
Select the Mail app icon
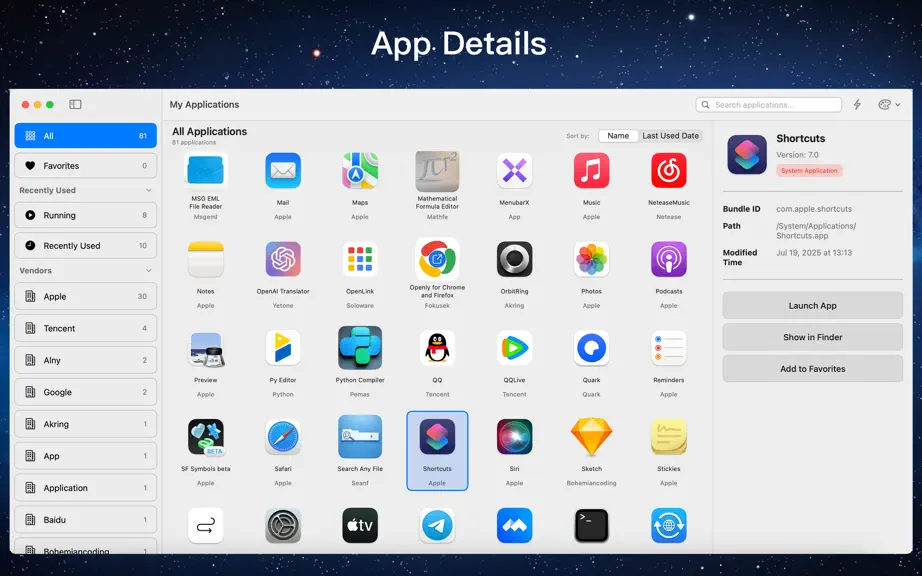tap(283, 170)
